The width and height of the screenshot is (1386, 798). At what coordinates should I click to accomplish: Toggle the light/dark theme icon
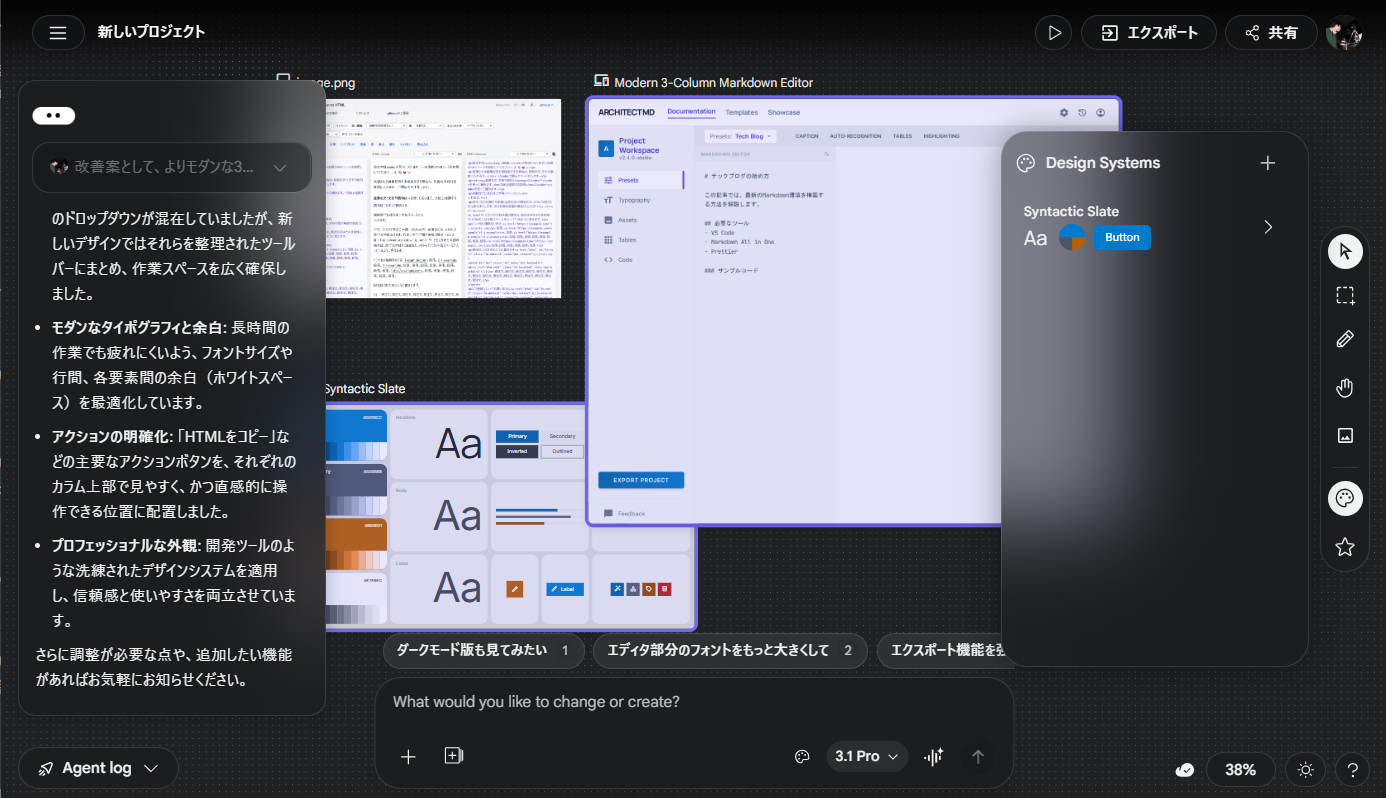(1305, 770)
